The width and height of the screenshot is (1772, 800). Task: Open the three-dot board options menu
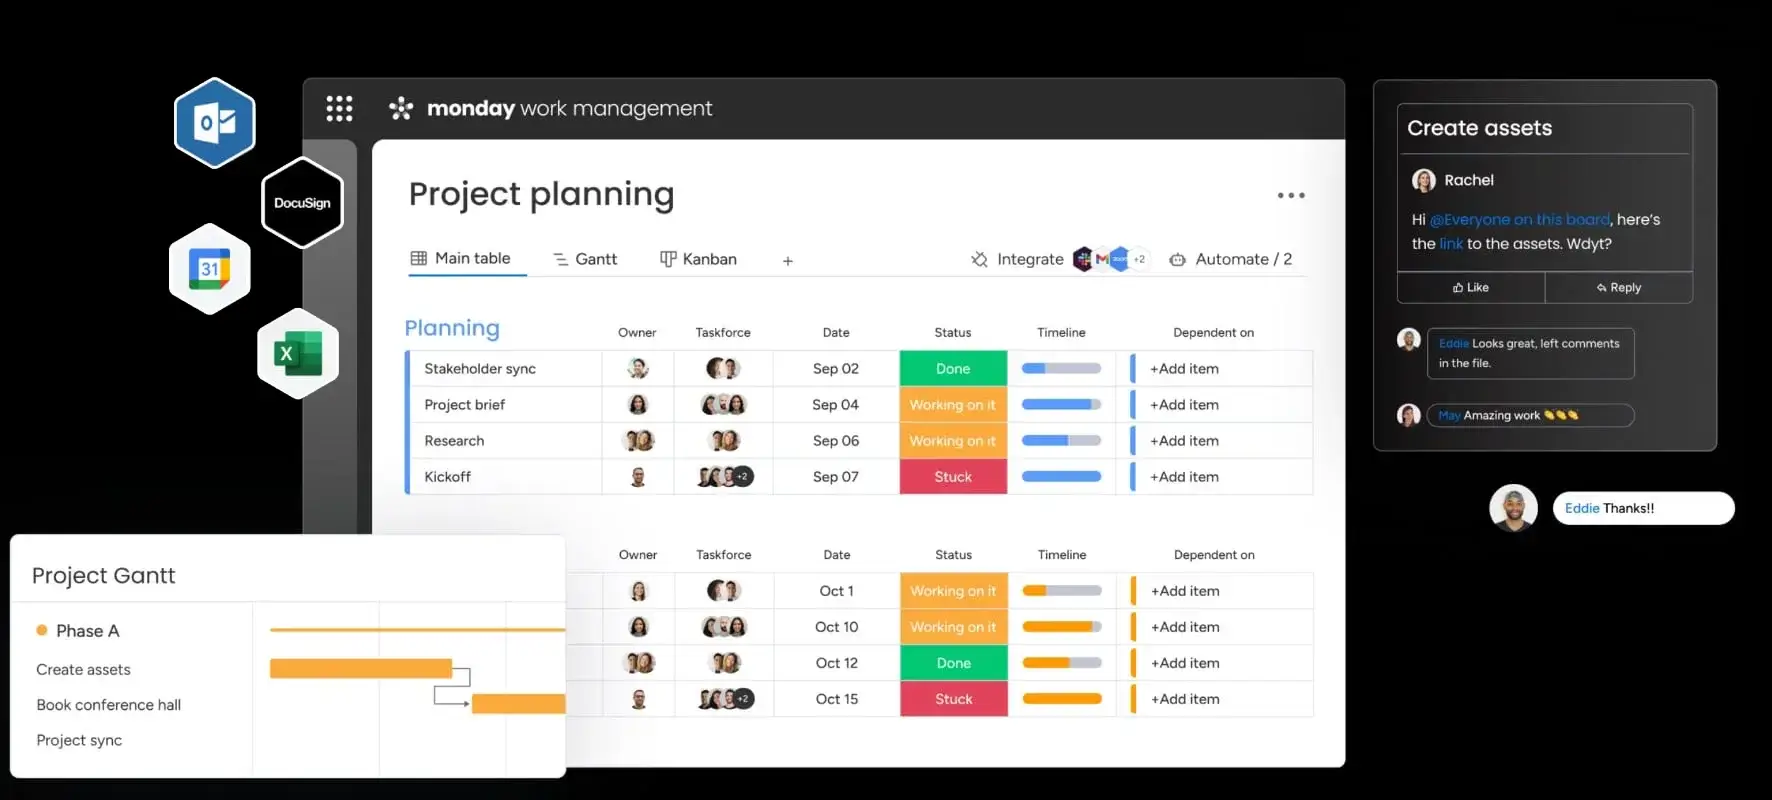point(1291,195)
